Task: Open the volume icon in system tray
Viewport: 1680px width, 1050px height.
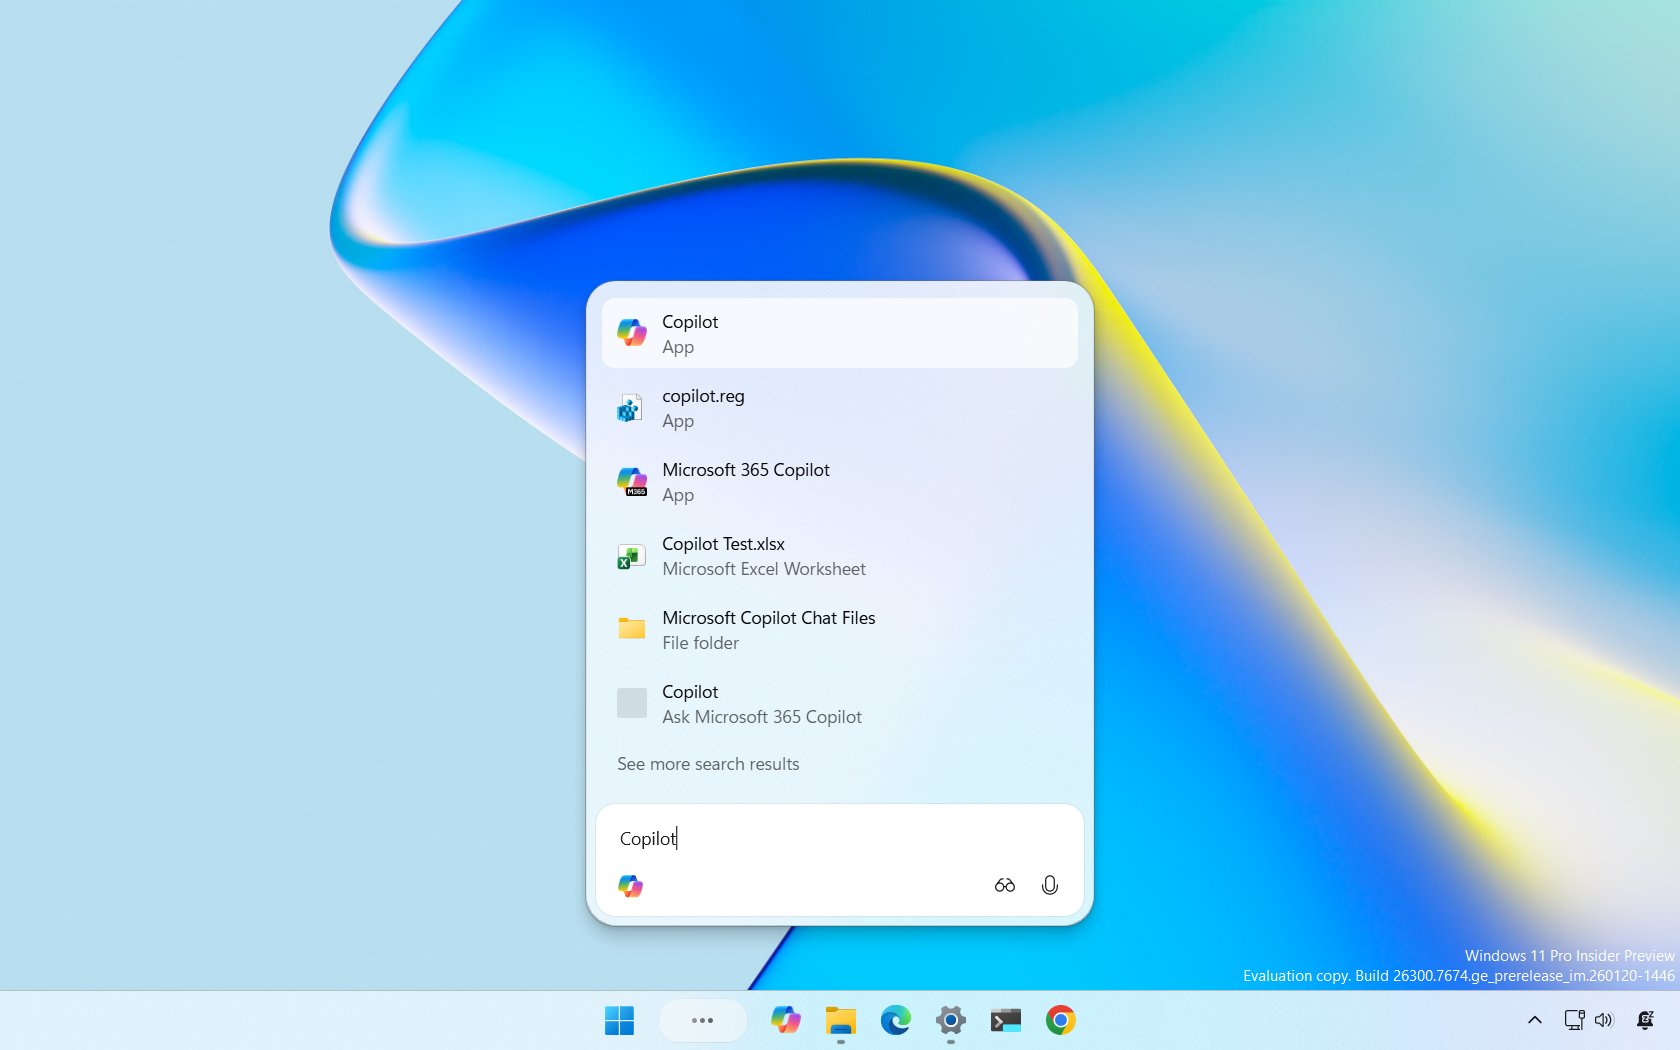Action: click(1604, 1020)
